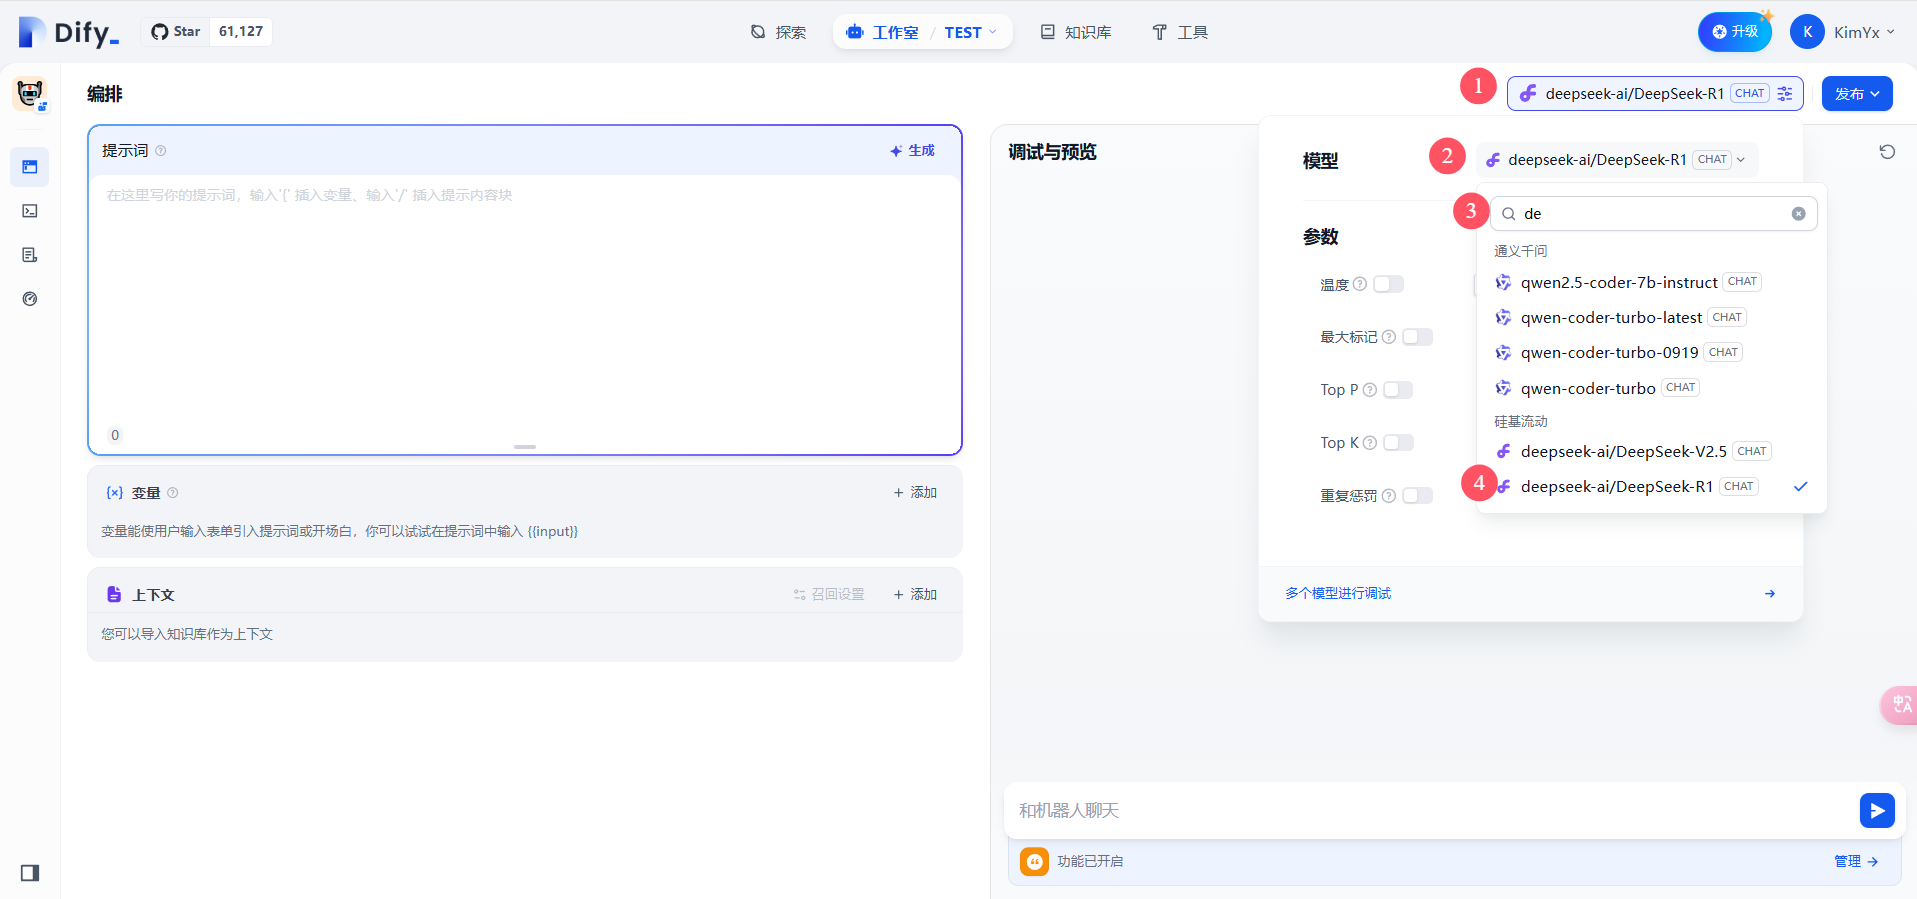Screen dimensions: 1917x899
Task: Go to the 探索 explore tab
Action: pos(778,32)
